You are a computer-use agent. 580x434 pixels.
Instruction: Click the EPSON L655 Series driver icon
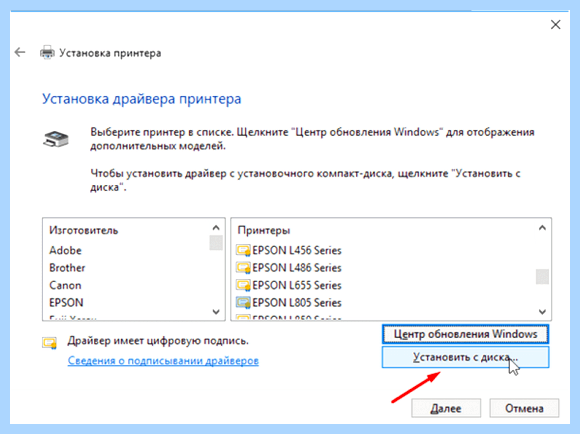coord(243,285)
